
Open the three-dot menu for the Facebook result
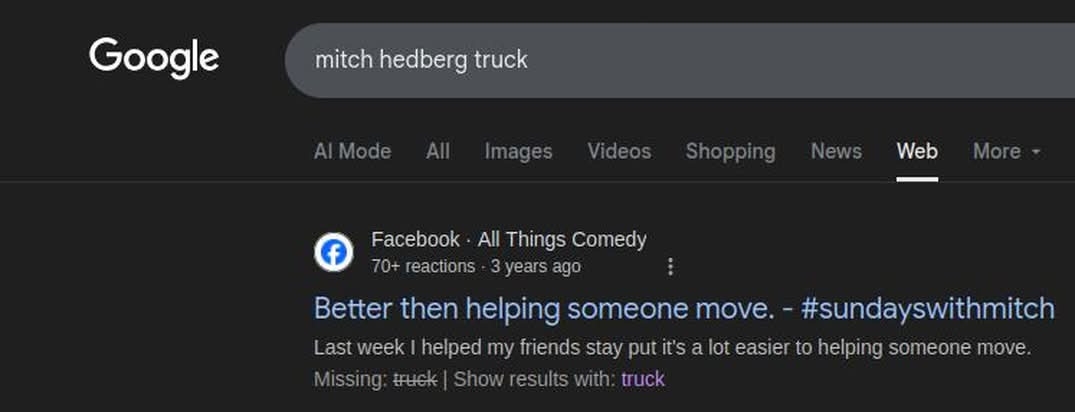(x=670, y=267)
